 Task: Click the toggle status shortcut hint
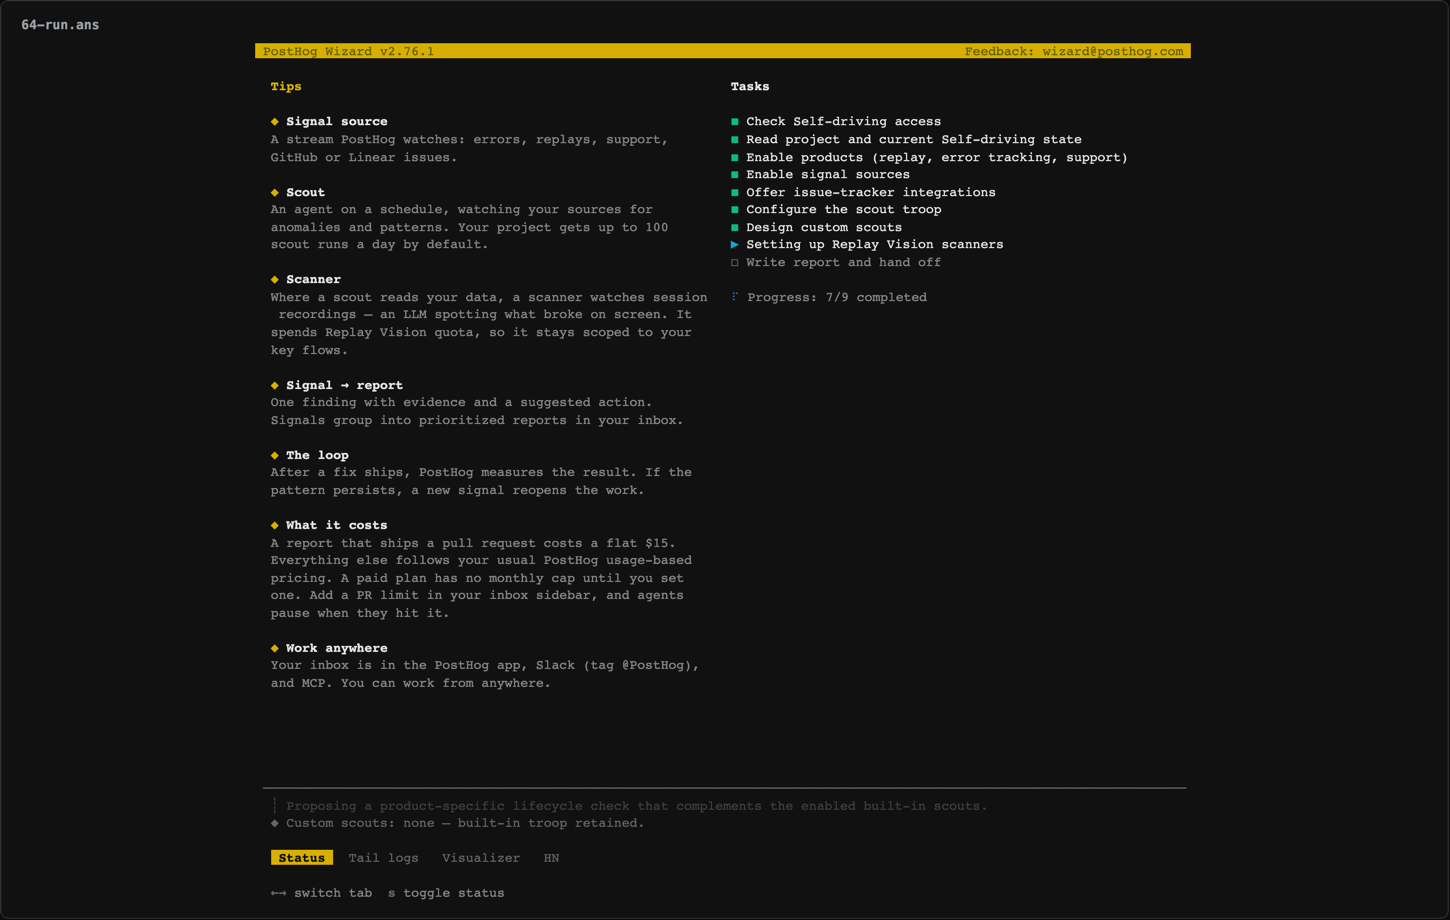[x=446, y=893]
